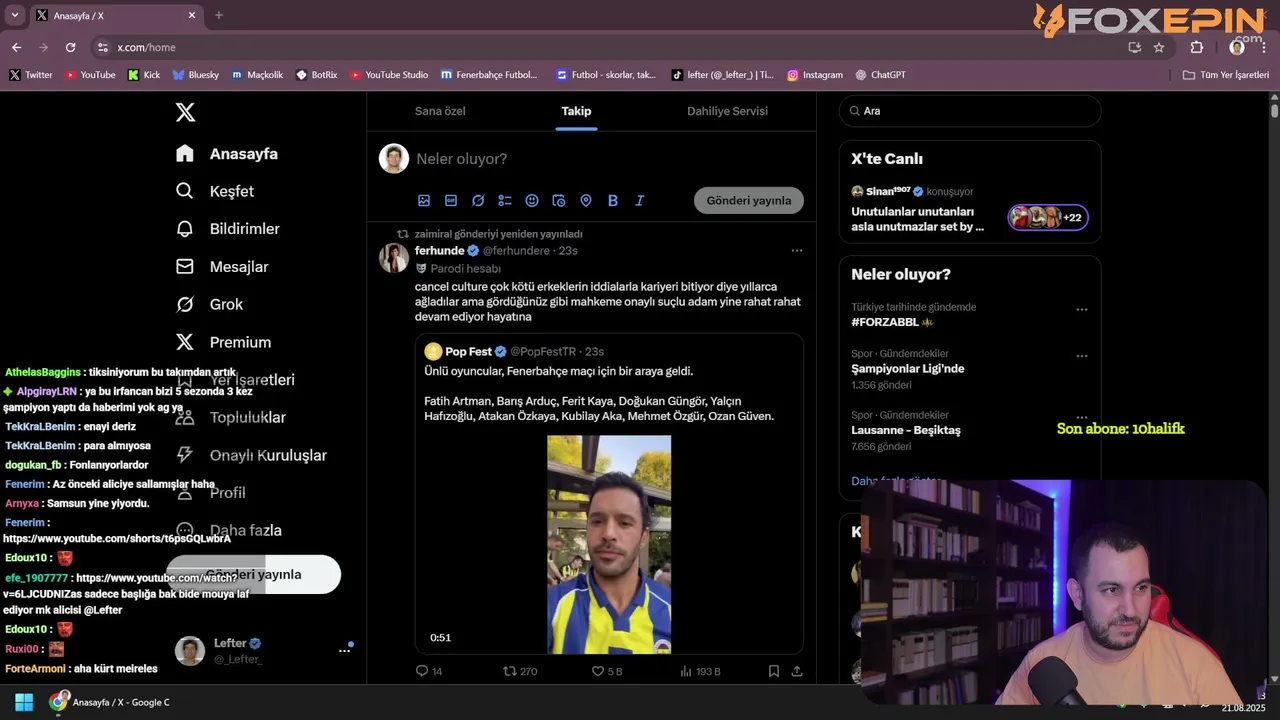
Task: Share the ferhunde post
Action: (797, 671)
